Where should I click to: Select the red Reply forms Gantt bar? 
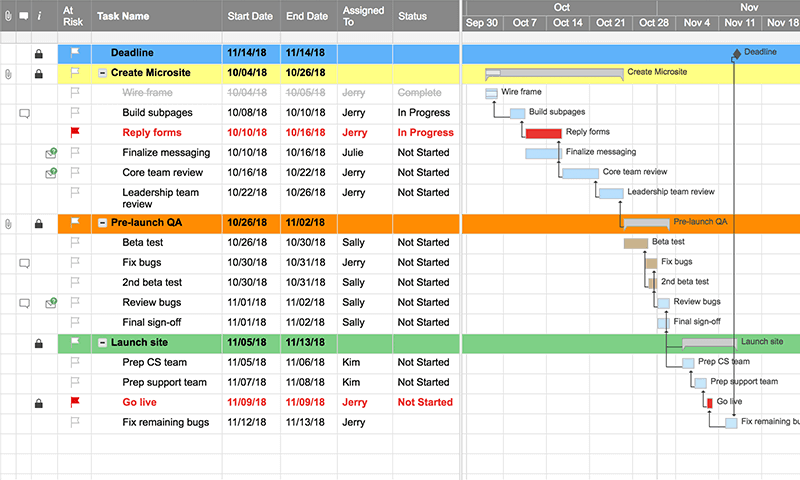tap(543, 133)
